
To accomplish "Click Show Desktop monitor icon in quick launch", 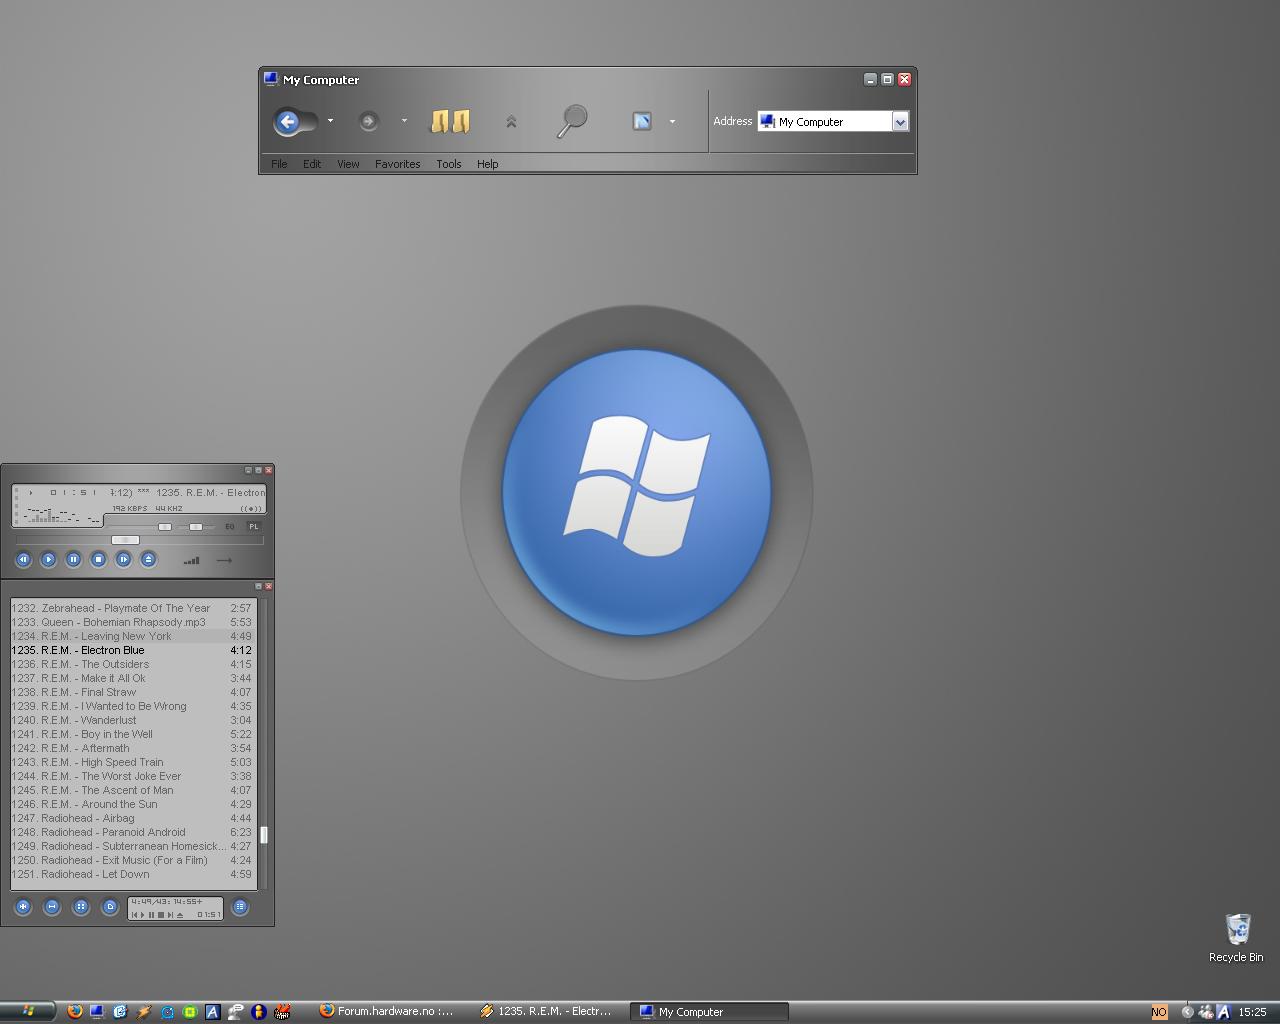I will pos(97,1011).
